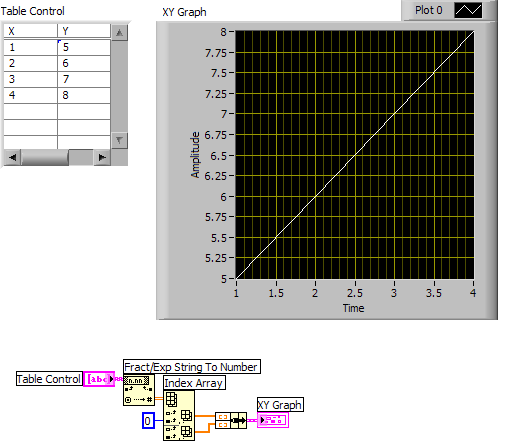Select the Index Array function node
The width and height of the screenshot is (509, 447).
[179, 415]
